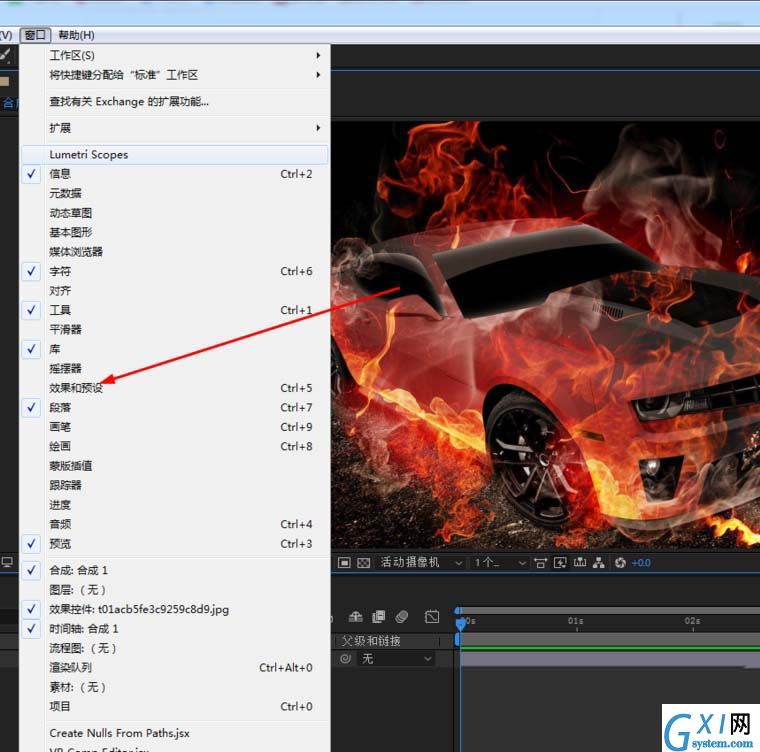Click the 01s mark on time ruler
The height and width of the screenshot is (752, 760).
click(576, 621)
